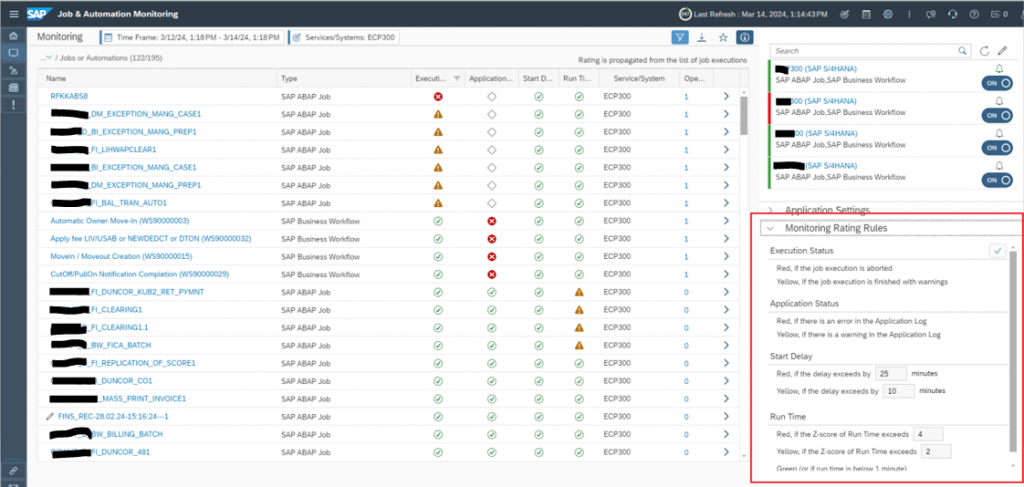Open Automatic Owner Move-In (WS90000003) link
1024x487 pixels.
120,221
